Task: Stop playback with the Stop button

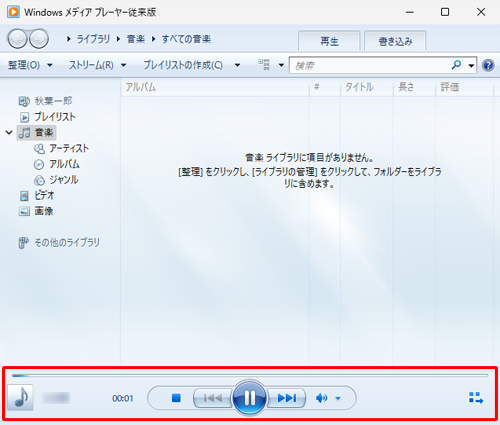Action: coord(176,398)
